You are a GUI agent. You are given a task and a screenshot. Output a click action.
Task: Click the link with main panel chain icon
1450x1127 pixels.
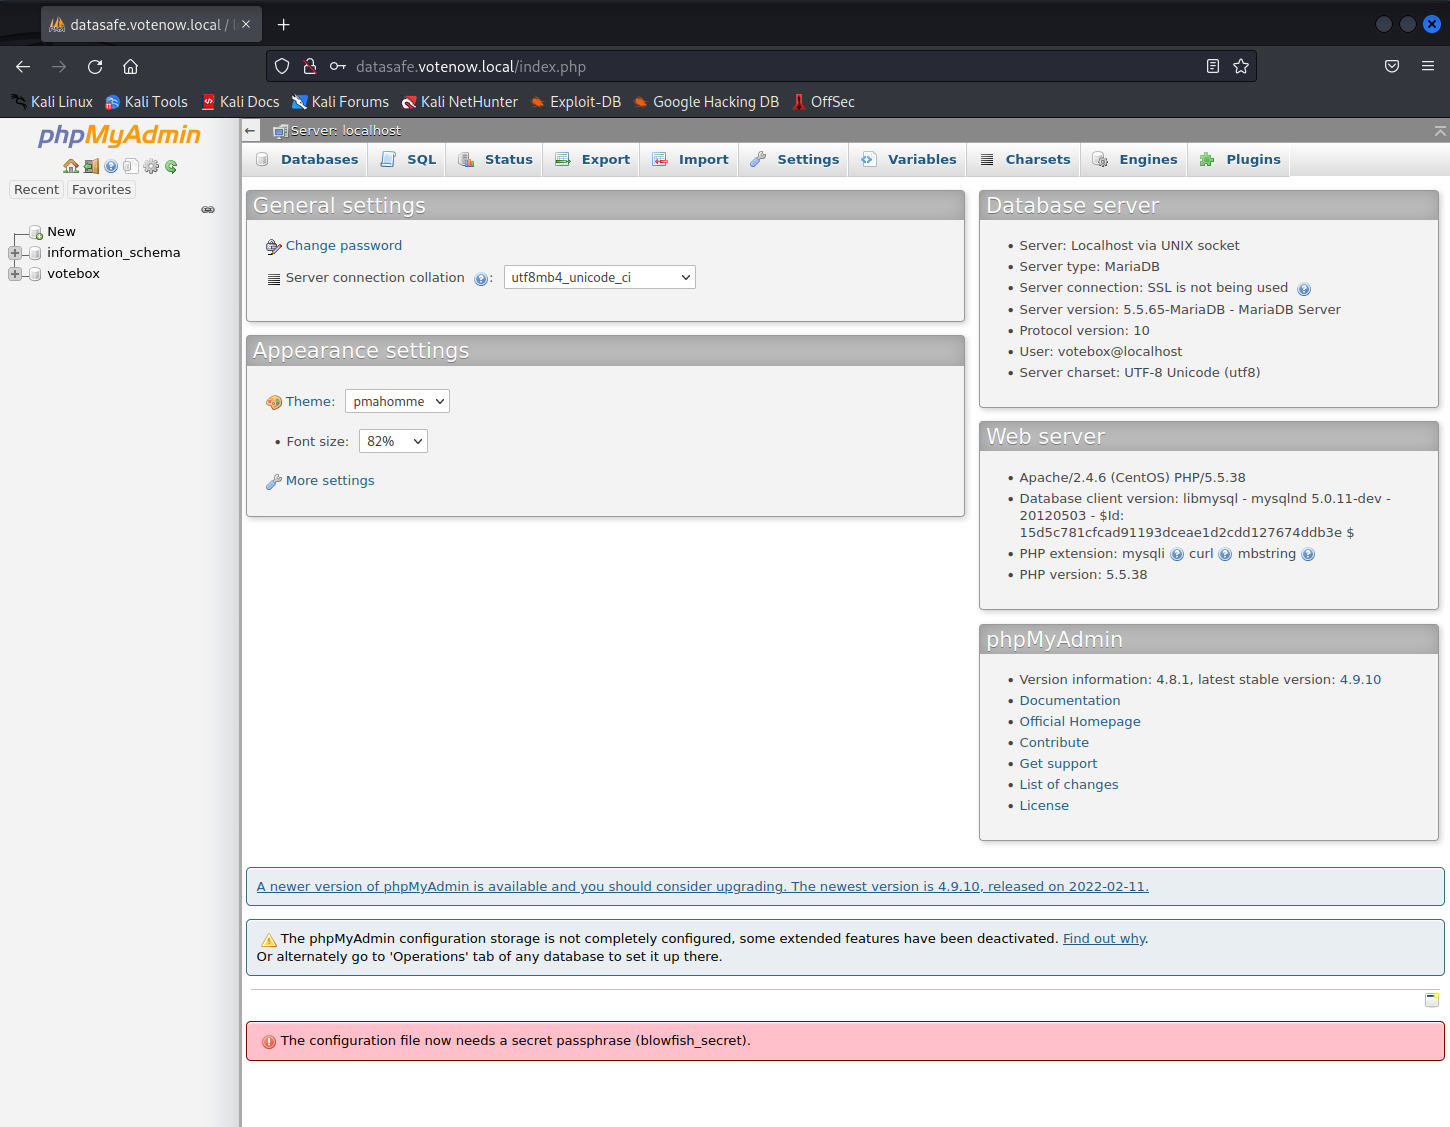click(x=208, y=210)
